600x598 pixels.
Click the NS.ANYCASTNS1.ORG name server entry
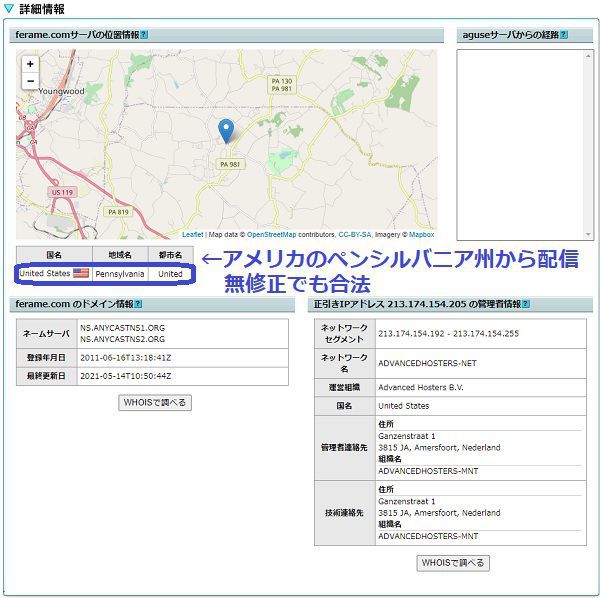[122, 326]
